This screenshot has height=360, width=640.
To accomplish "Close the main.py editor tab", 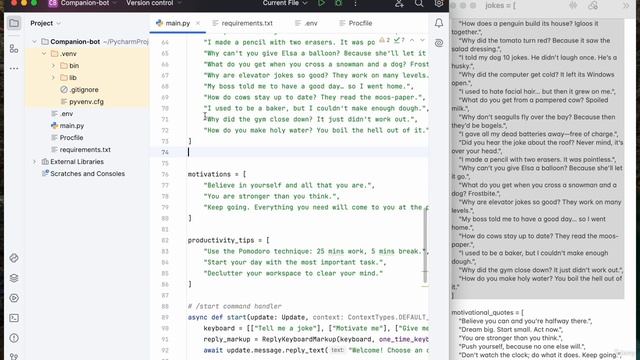I will tap(198, 23).
